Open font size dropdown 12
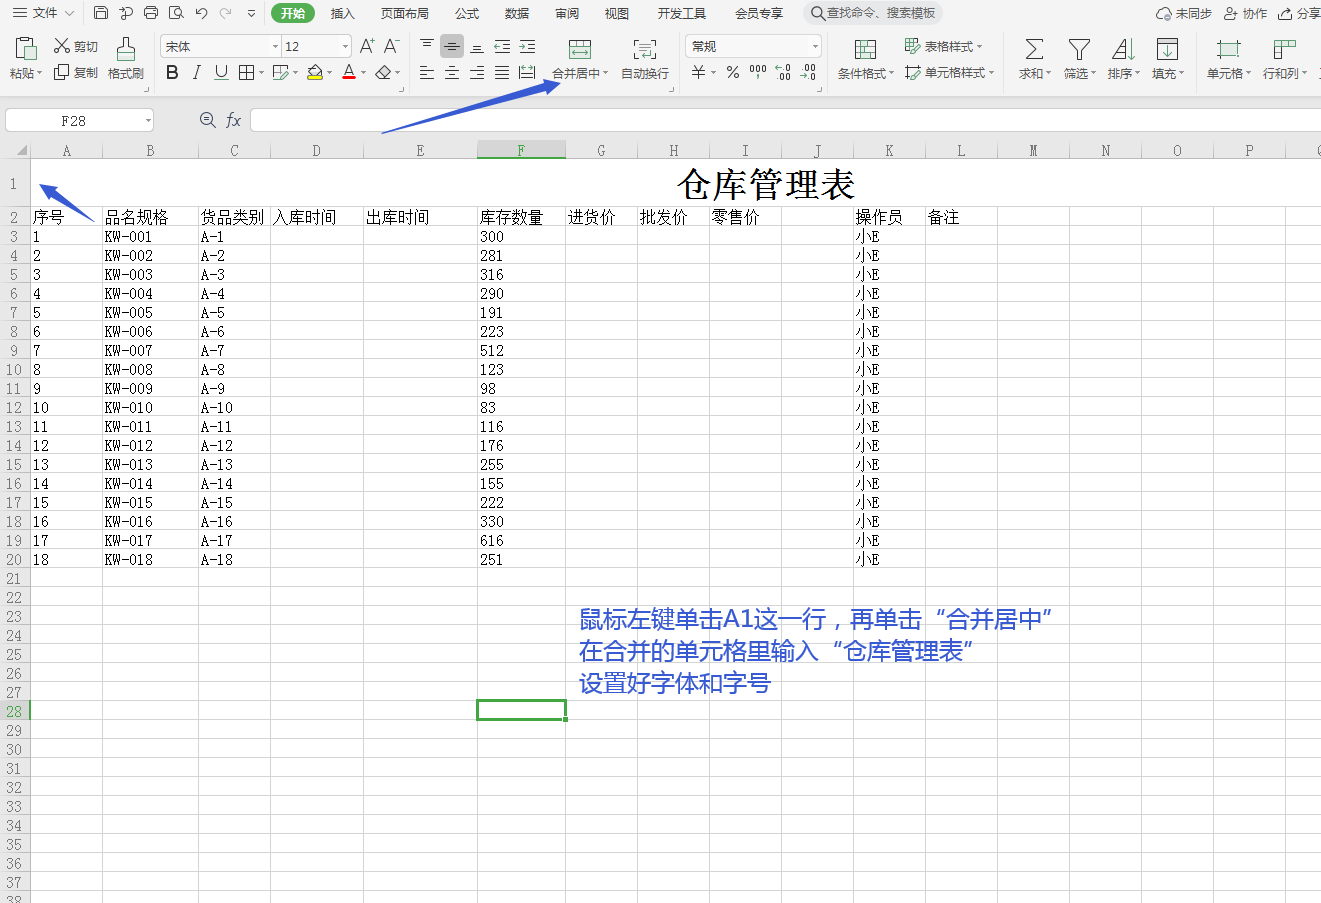1321x903 pixels. (345, 47)
